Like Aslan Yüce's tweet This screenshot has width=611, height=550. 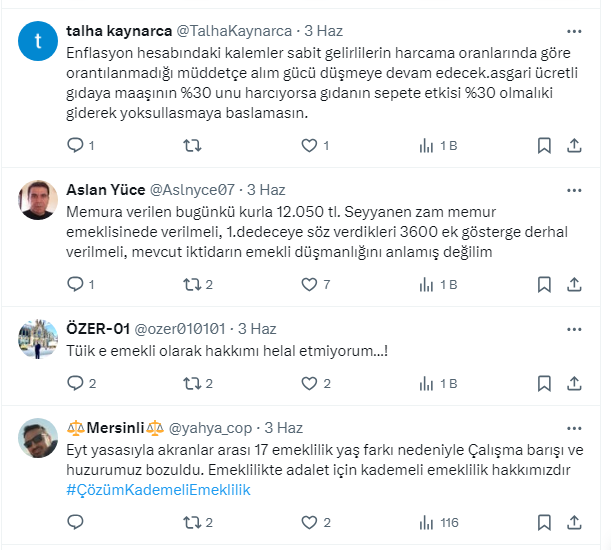coord(308,285)
